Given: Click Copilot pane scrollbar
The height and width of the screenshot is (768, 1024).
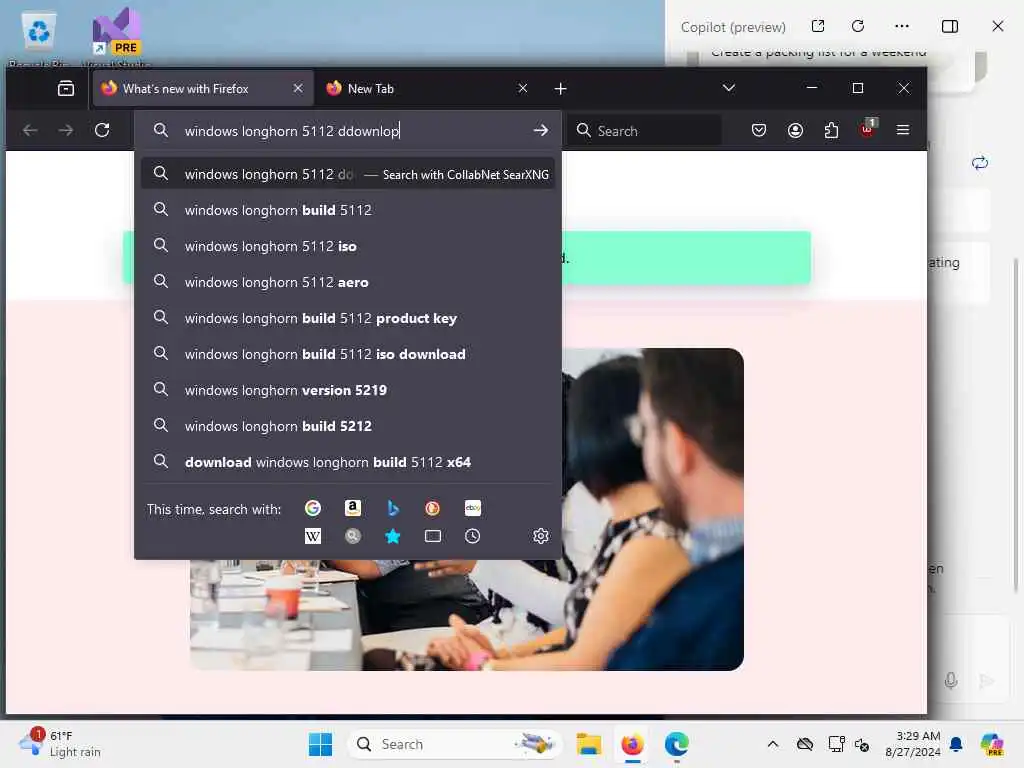Looking at the screenshot, I should click(x=1015, y=424).
